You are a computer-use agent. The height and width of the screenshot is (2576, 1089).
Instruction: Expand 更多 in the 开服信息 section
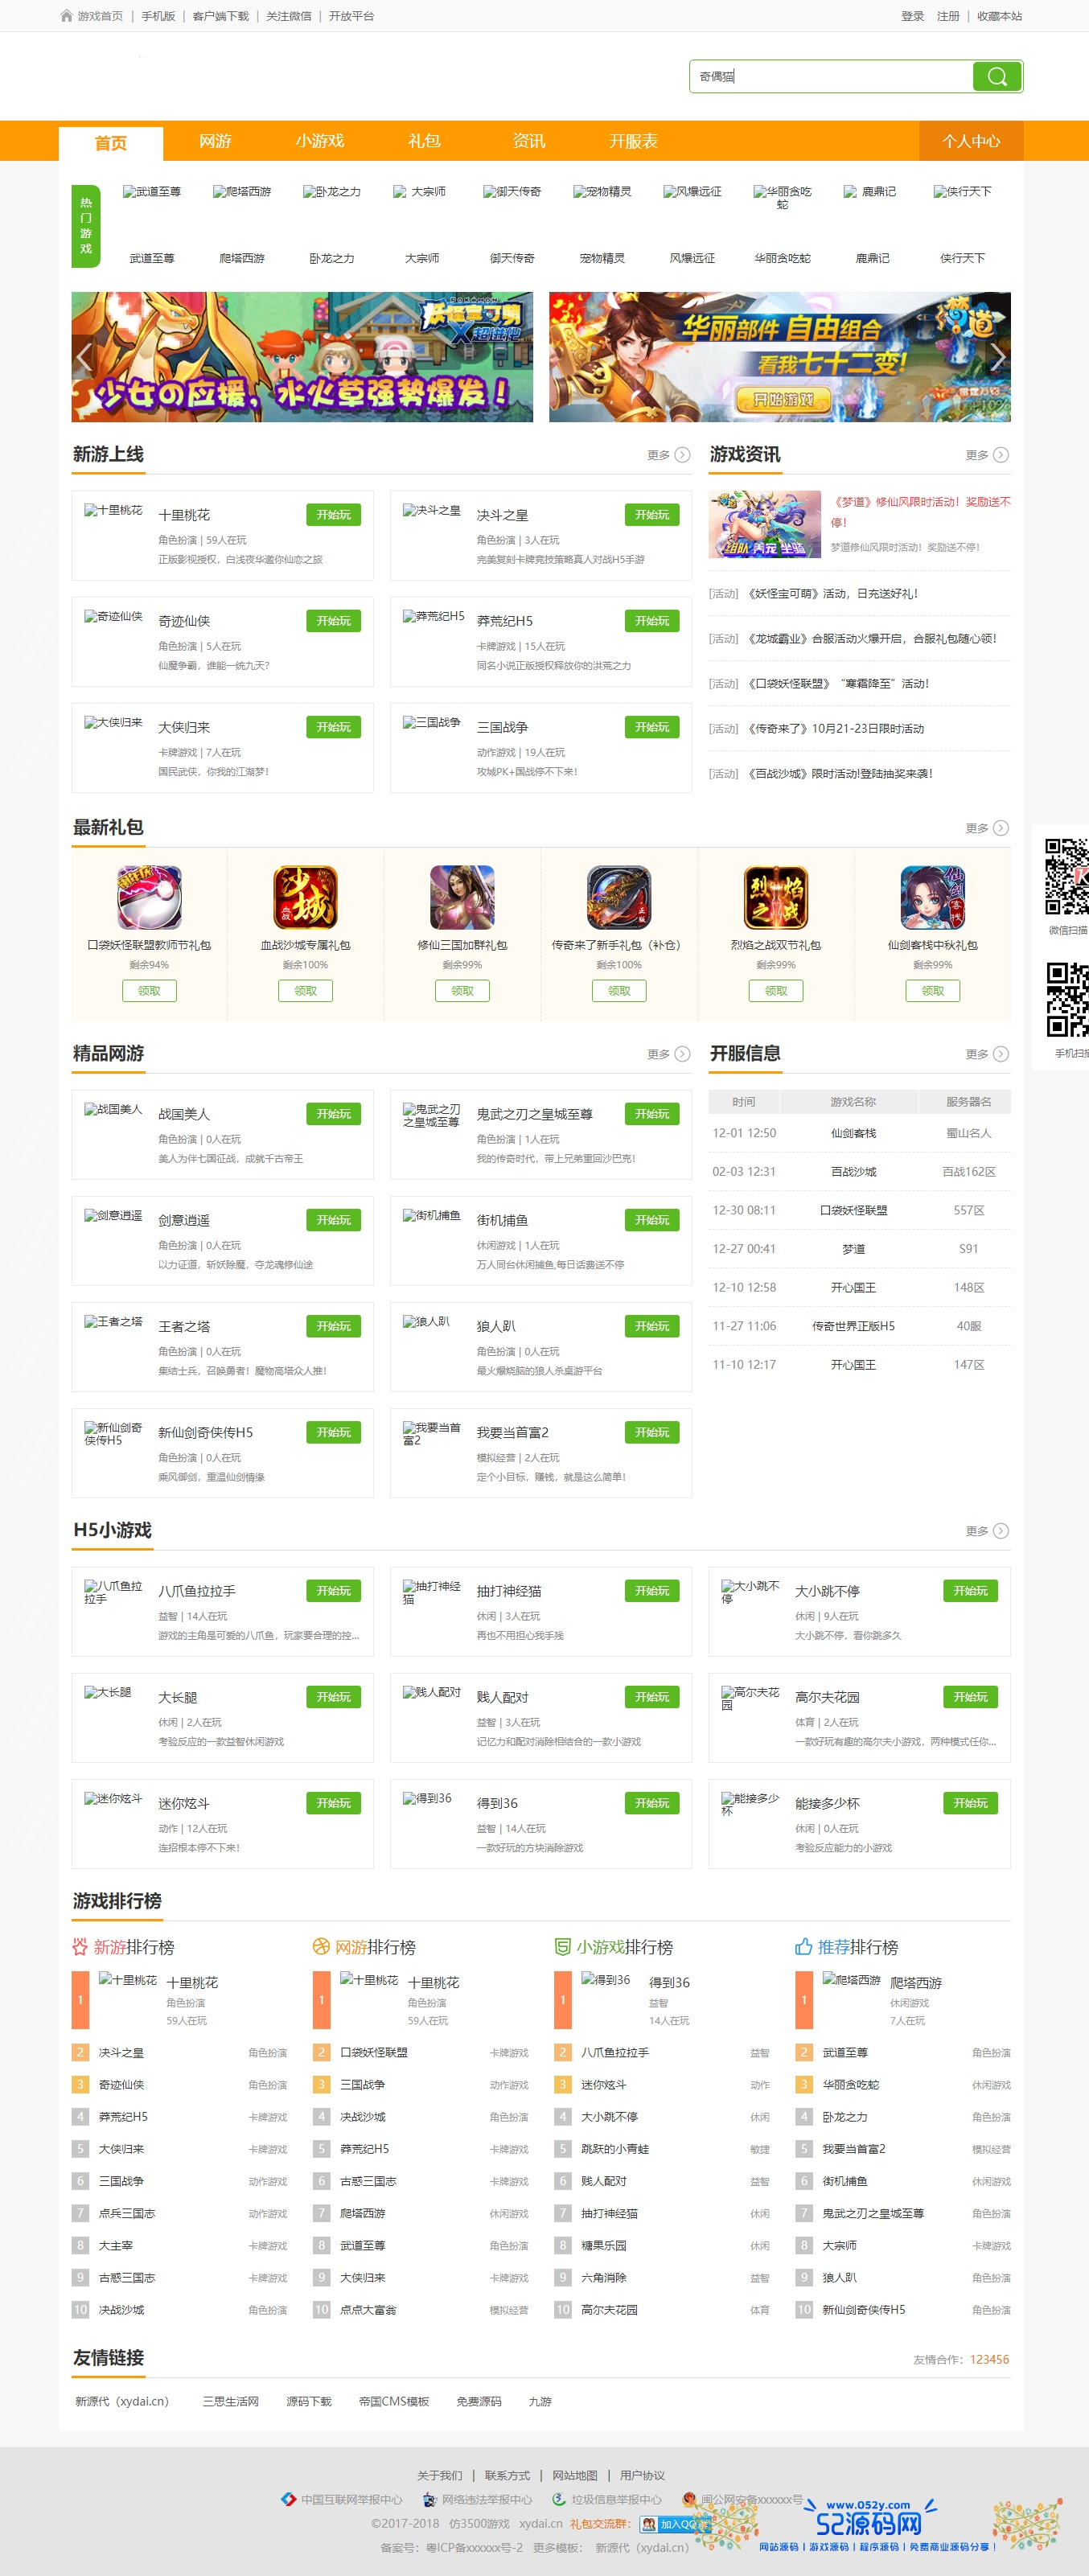click(987, 1054)
